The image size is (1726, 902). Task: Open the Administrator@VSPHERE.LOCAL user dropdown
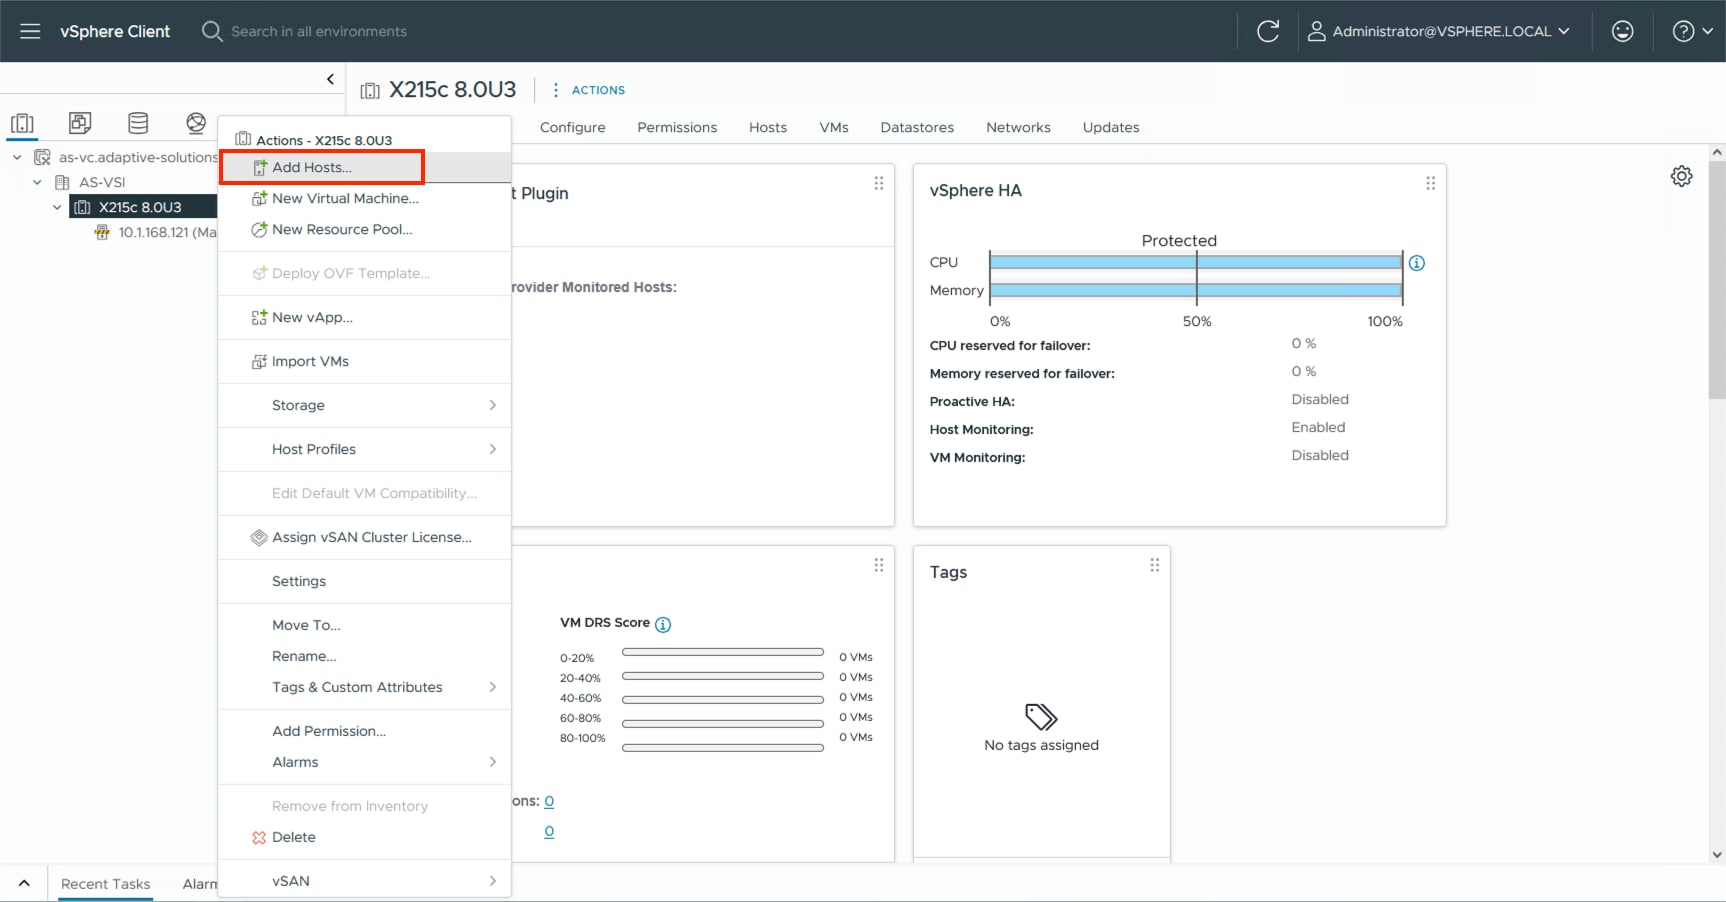1439,31
